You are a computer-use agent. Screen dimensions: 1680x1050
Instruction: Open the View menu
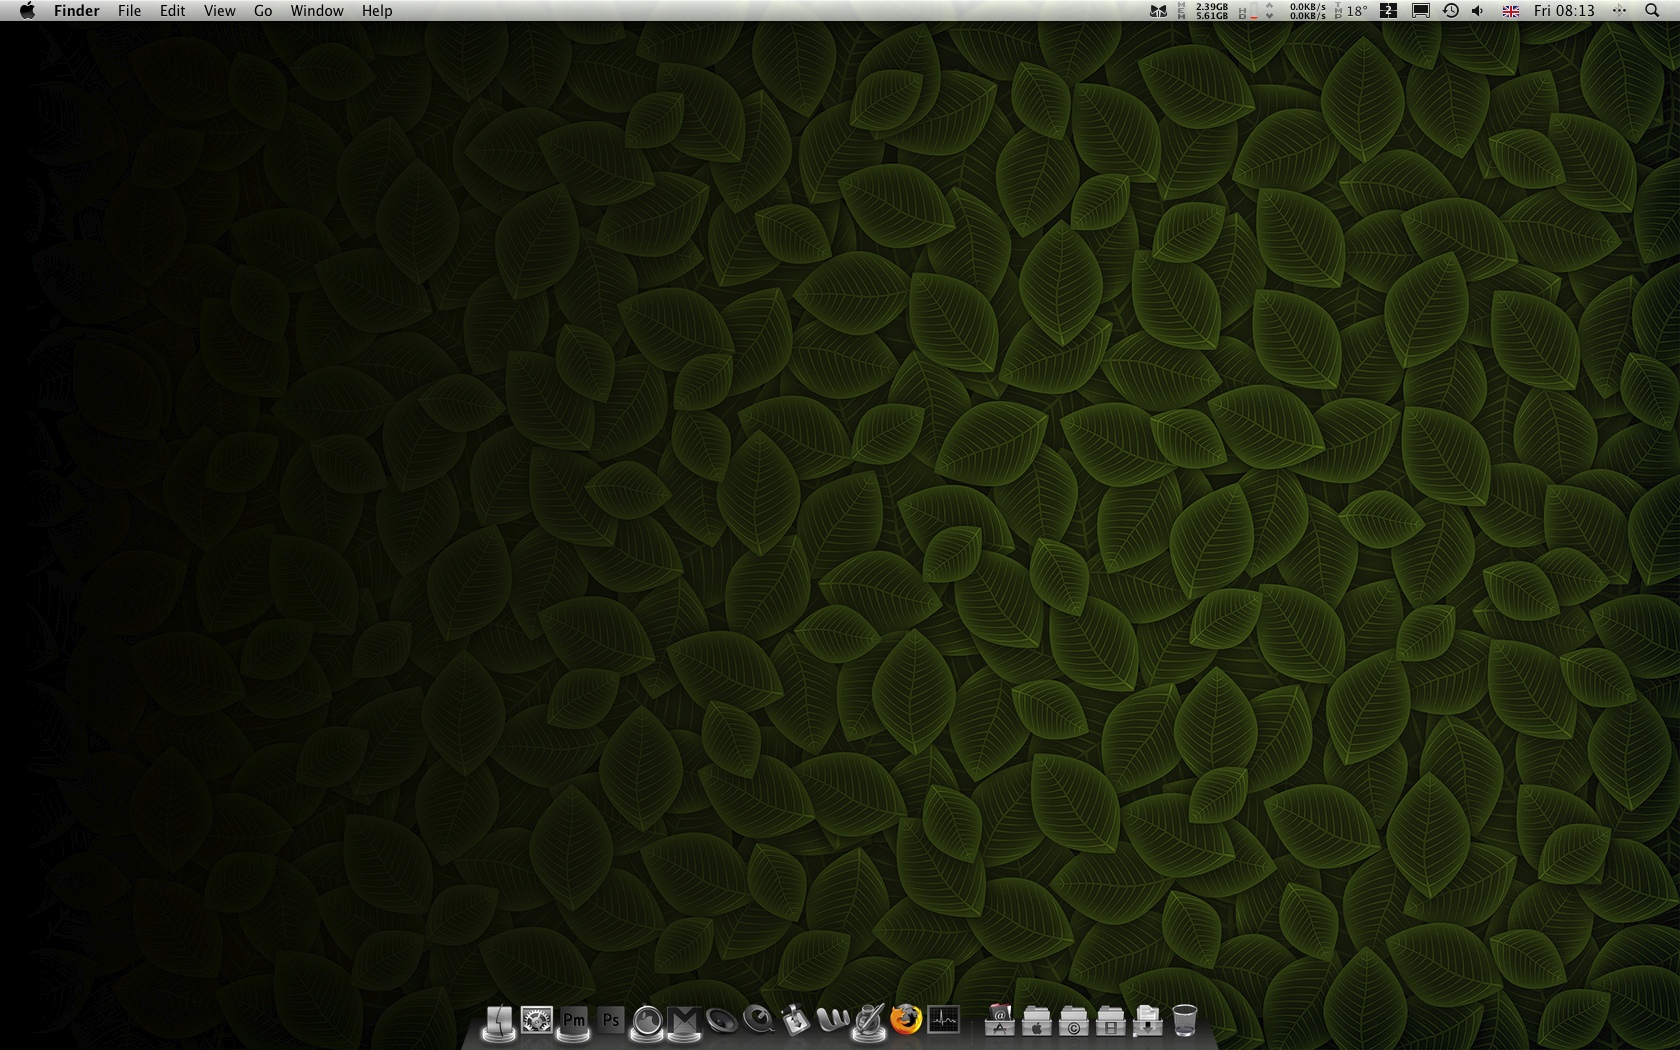click(x=219, y=10)
